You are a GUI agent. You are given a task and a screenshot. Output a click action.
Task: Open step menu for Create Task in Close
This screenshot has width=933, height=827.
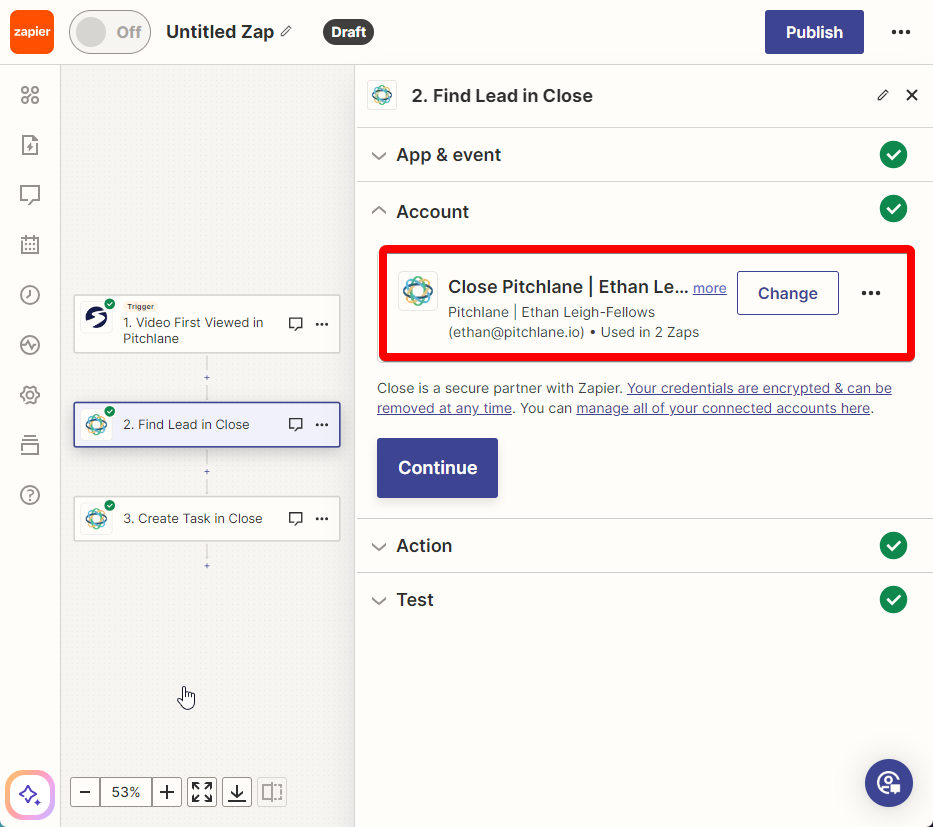click(322, 519)
